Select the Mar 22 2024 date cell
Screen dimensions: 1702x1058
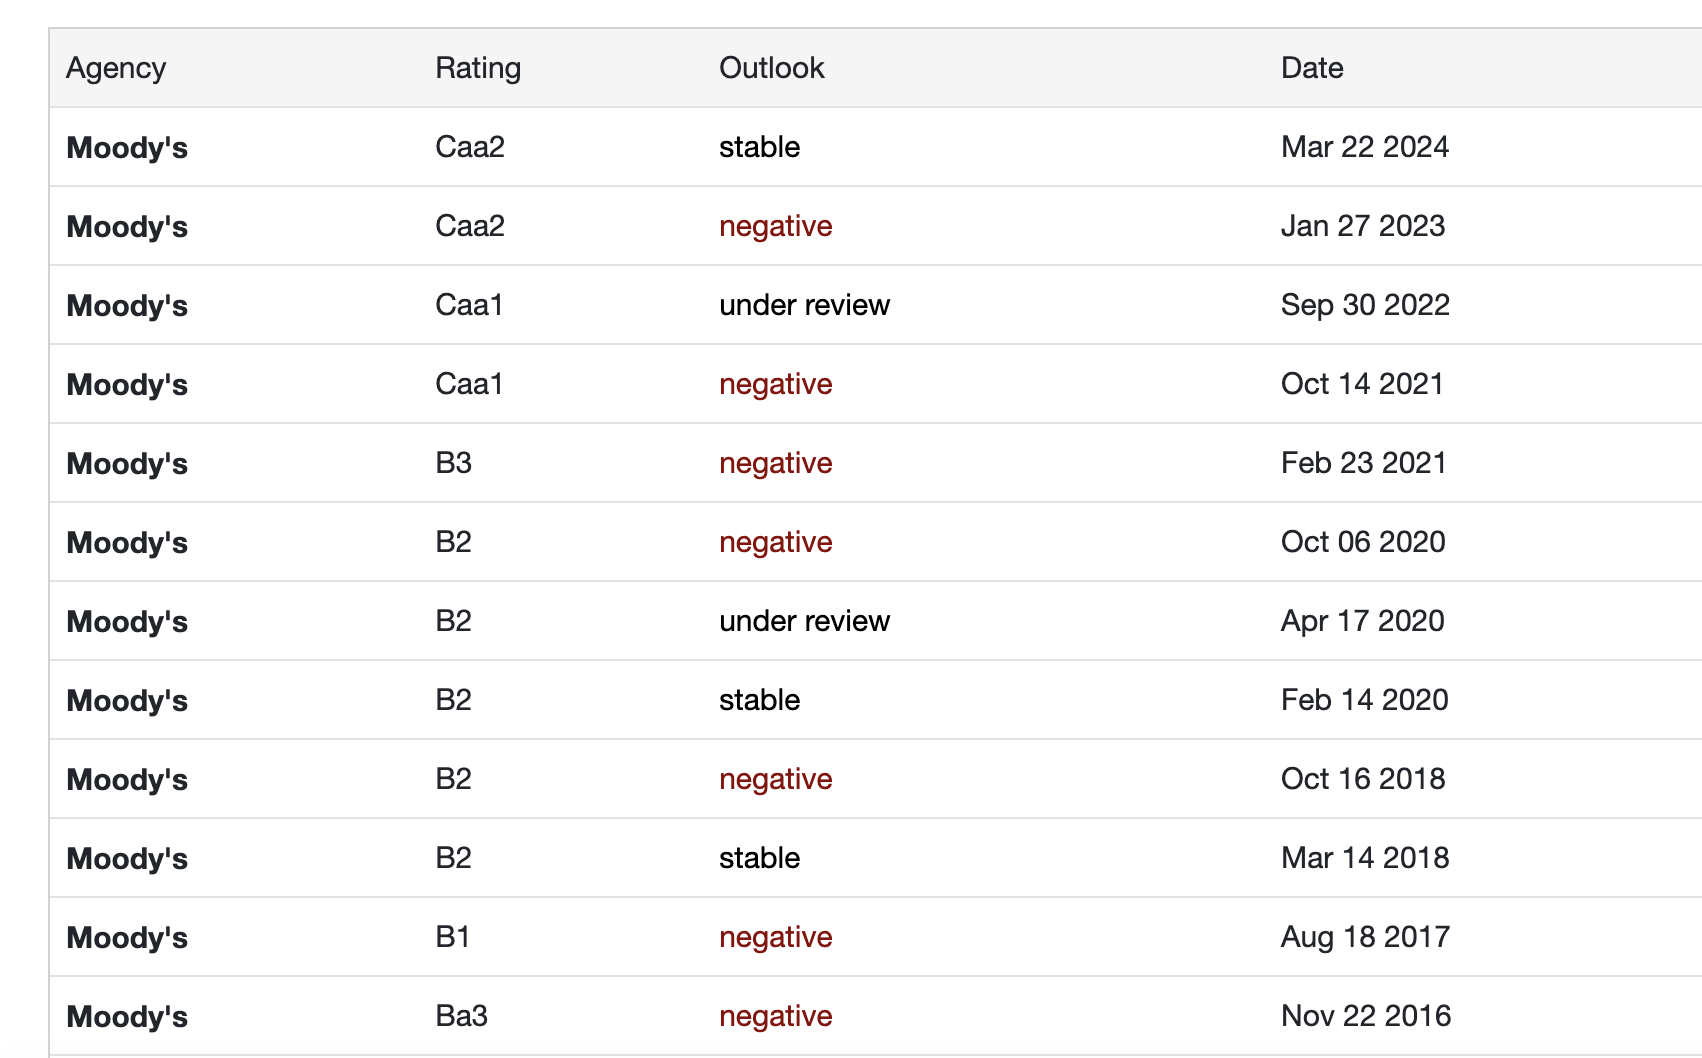click(1364, 147)
